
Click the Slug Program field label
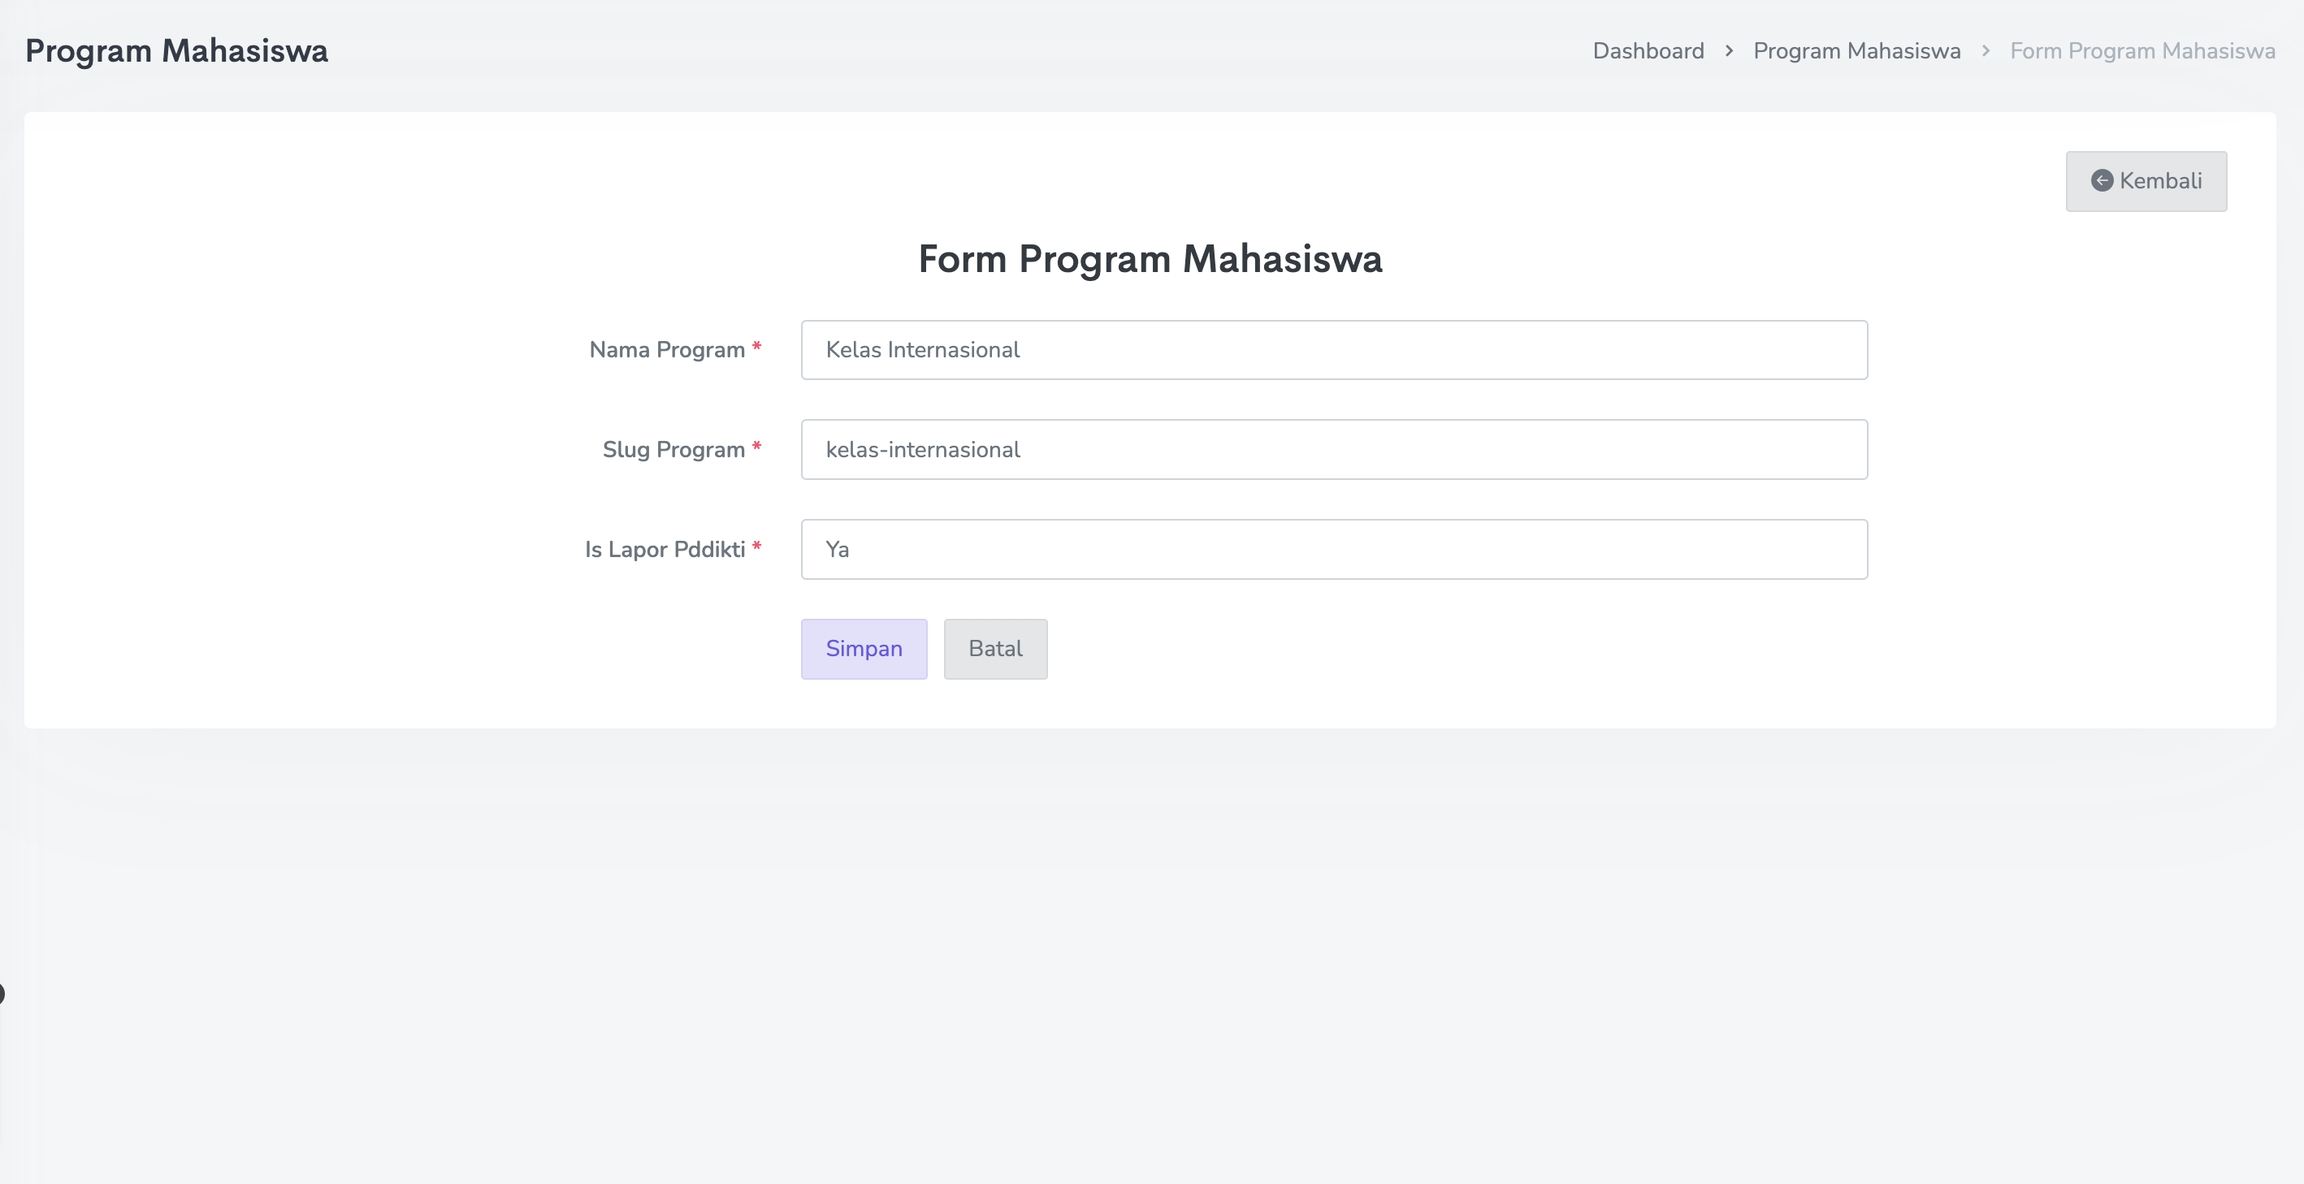pyautogui.click(x=673, y=450)
